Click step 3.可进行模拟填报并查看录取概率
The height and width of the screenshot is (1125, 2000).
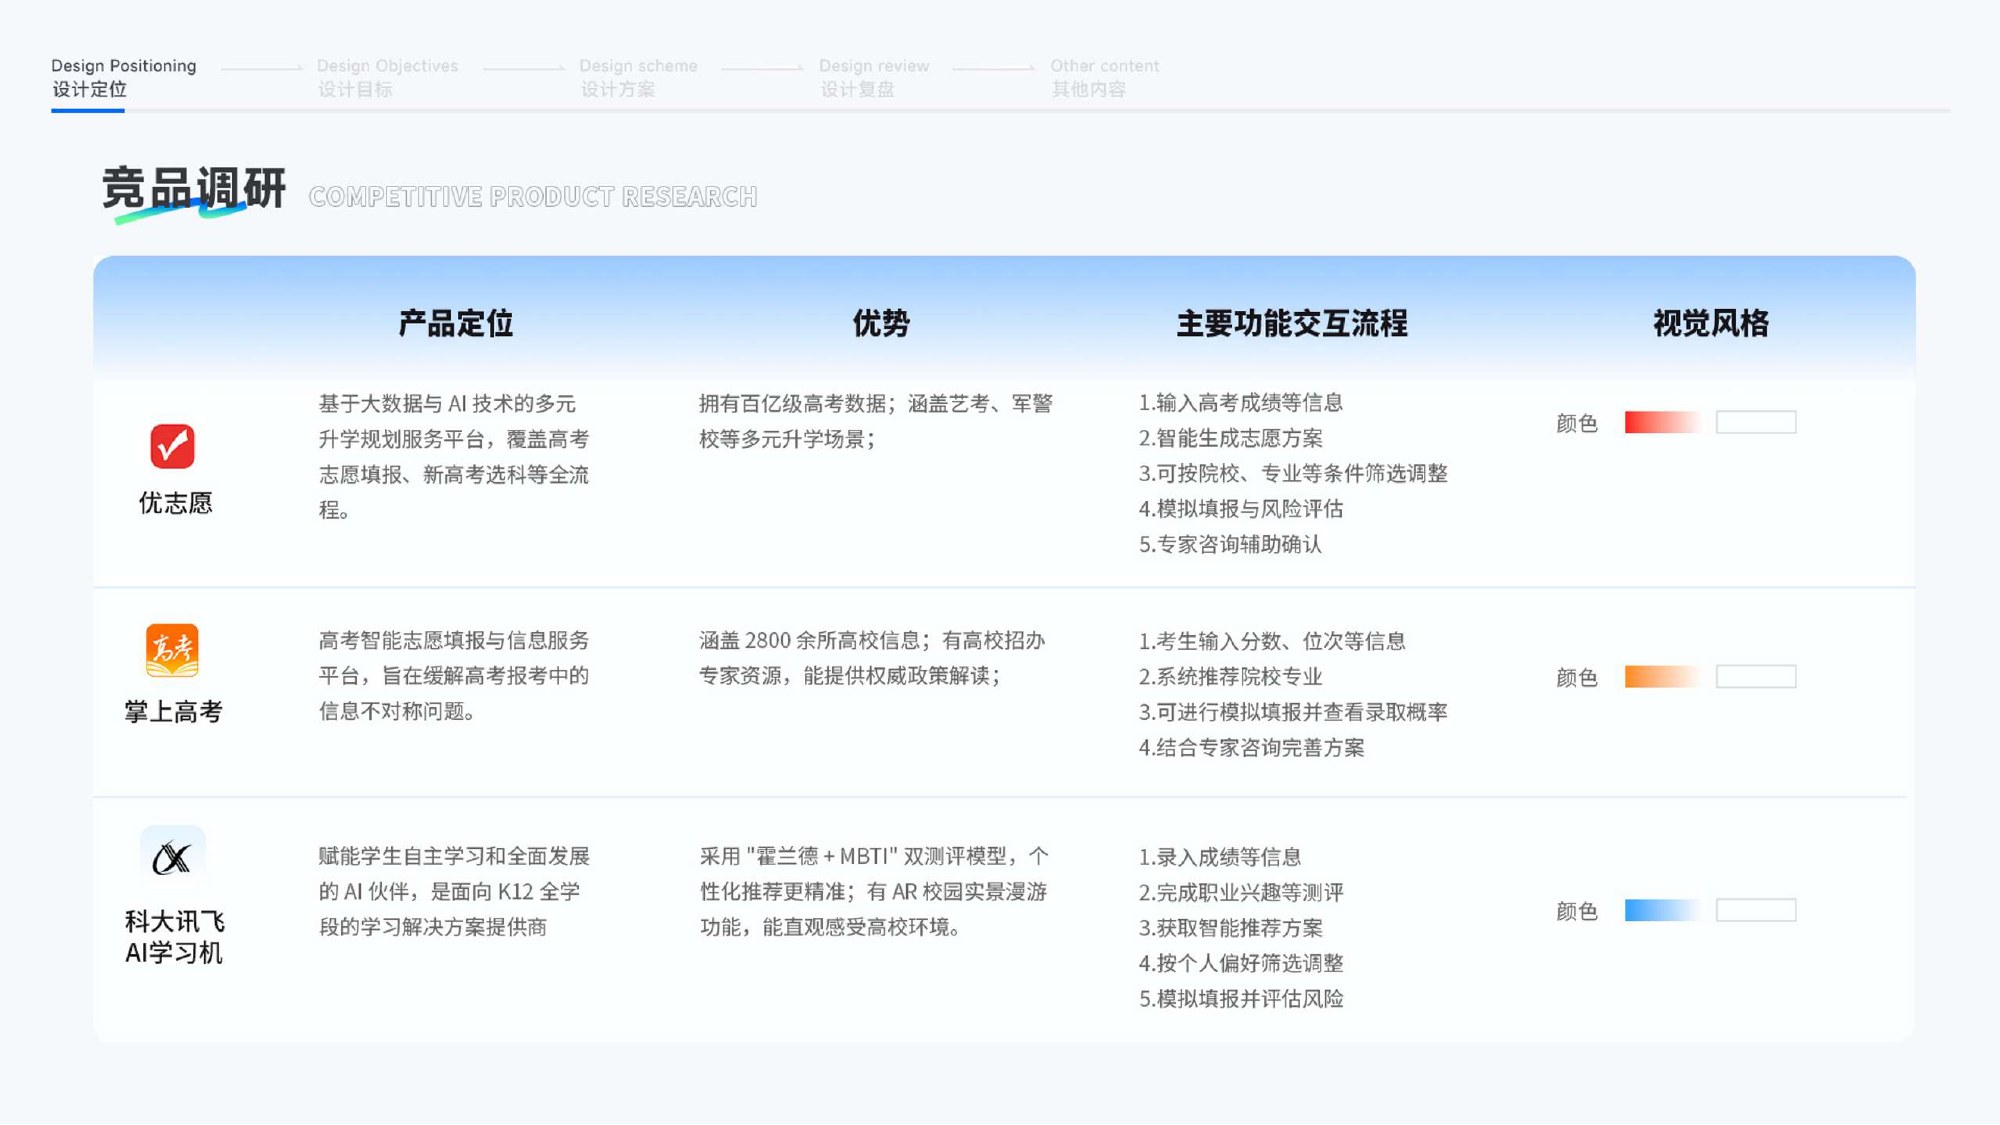tap(1293, 712)
